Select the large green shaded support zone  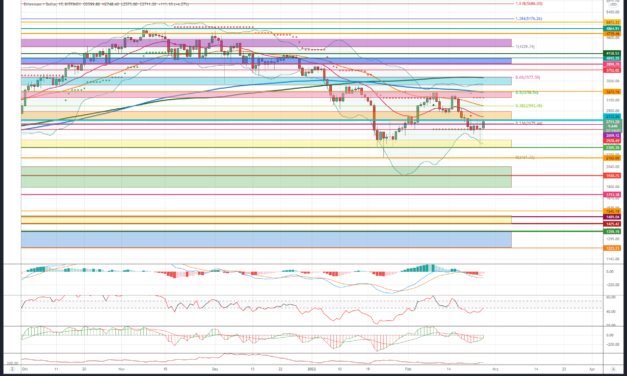pos(266,177)
